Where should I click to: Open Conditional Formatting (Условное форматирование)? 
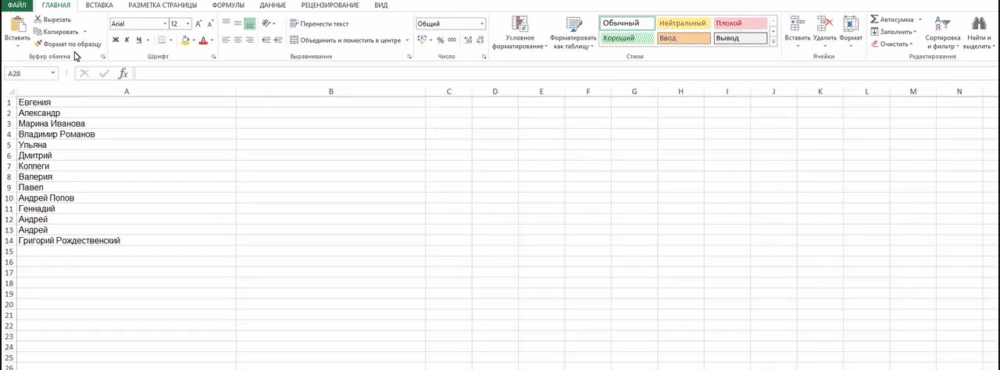(x=520, y=33)
